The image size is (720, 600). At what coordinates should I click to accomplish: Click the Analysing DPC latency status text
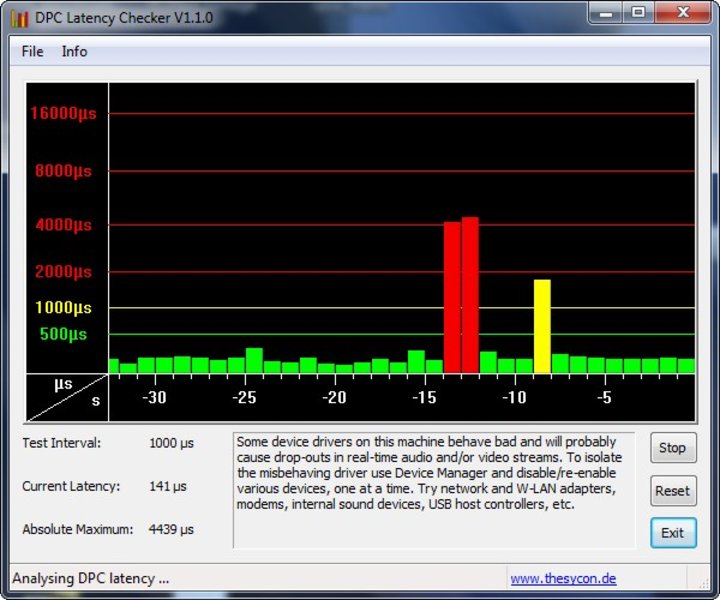pyautogui.click(x=91, y=578)
